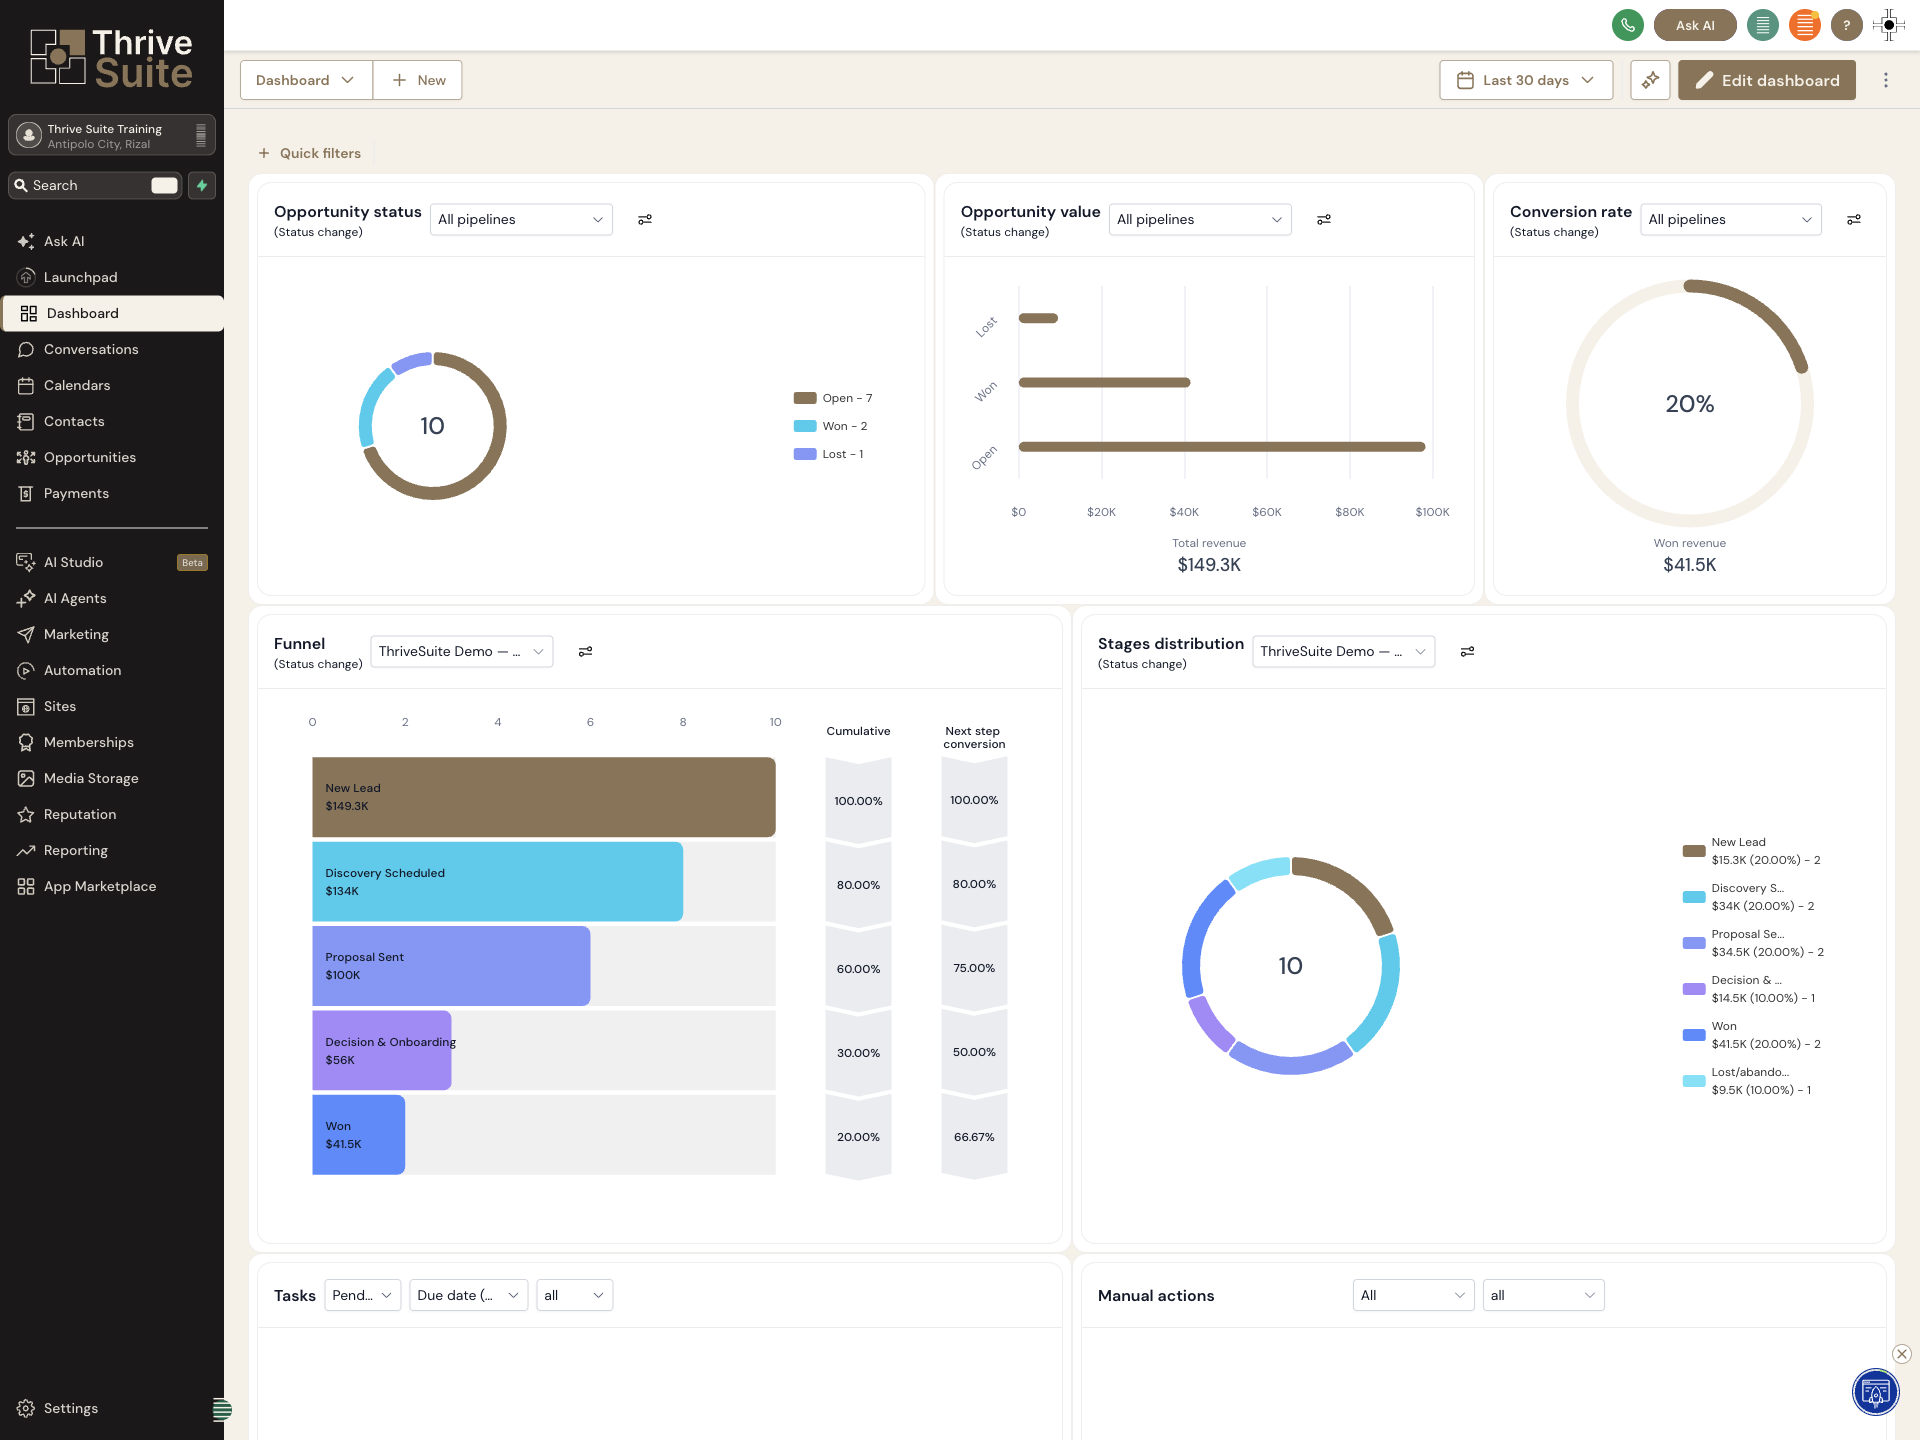This screenshot has height=1440, width=1920.
Task: Click the green list icon in header
Action: coord(1762,25)
